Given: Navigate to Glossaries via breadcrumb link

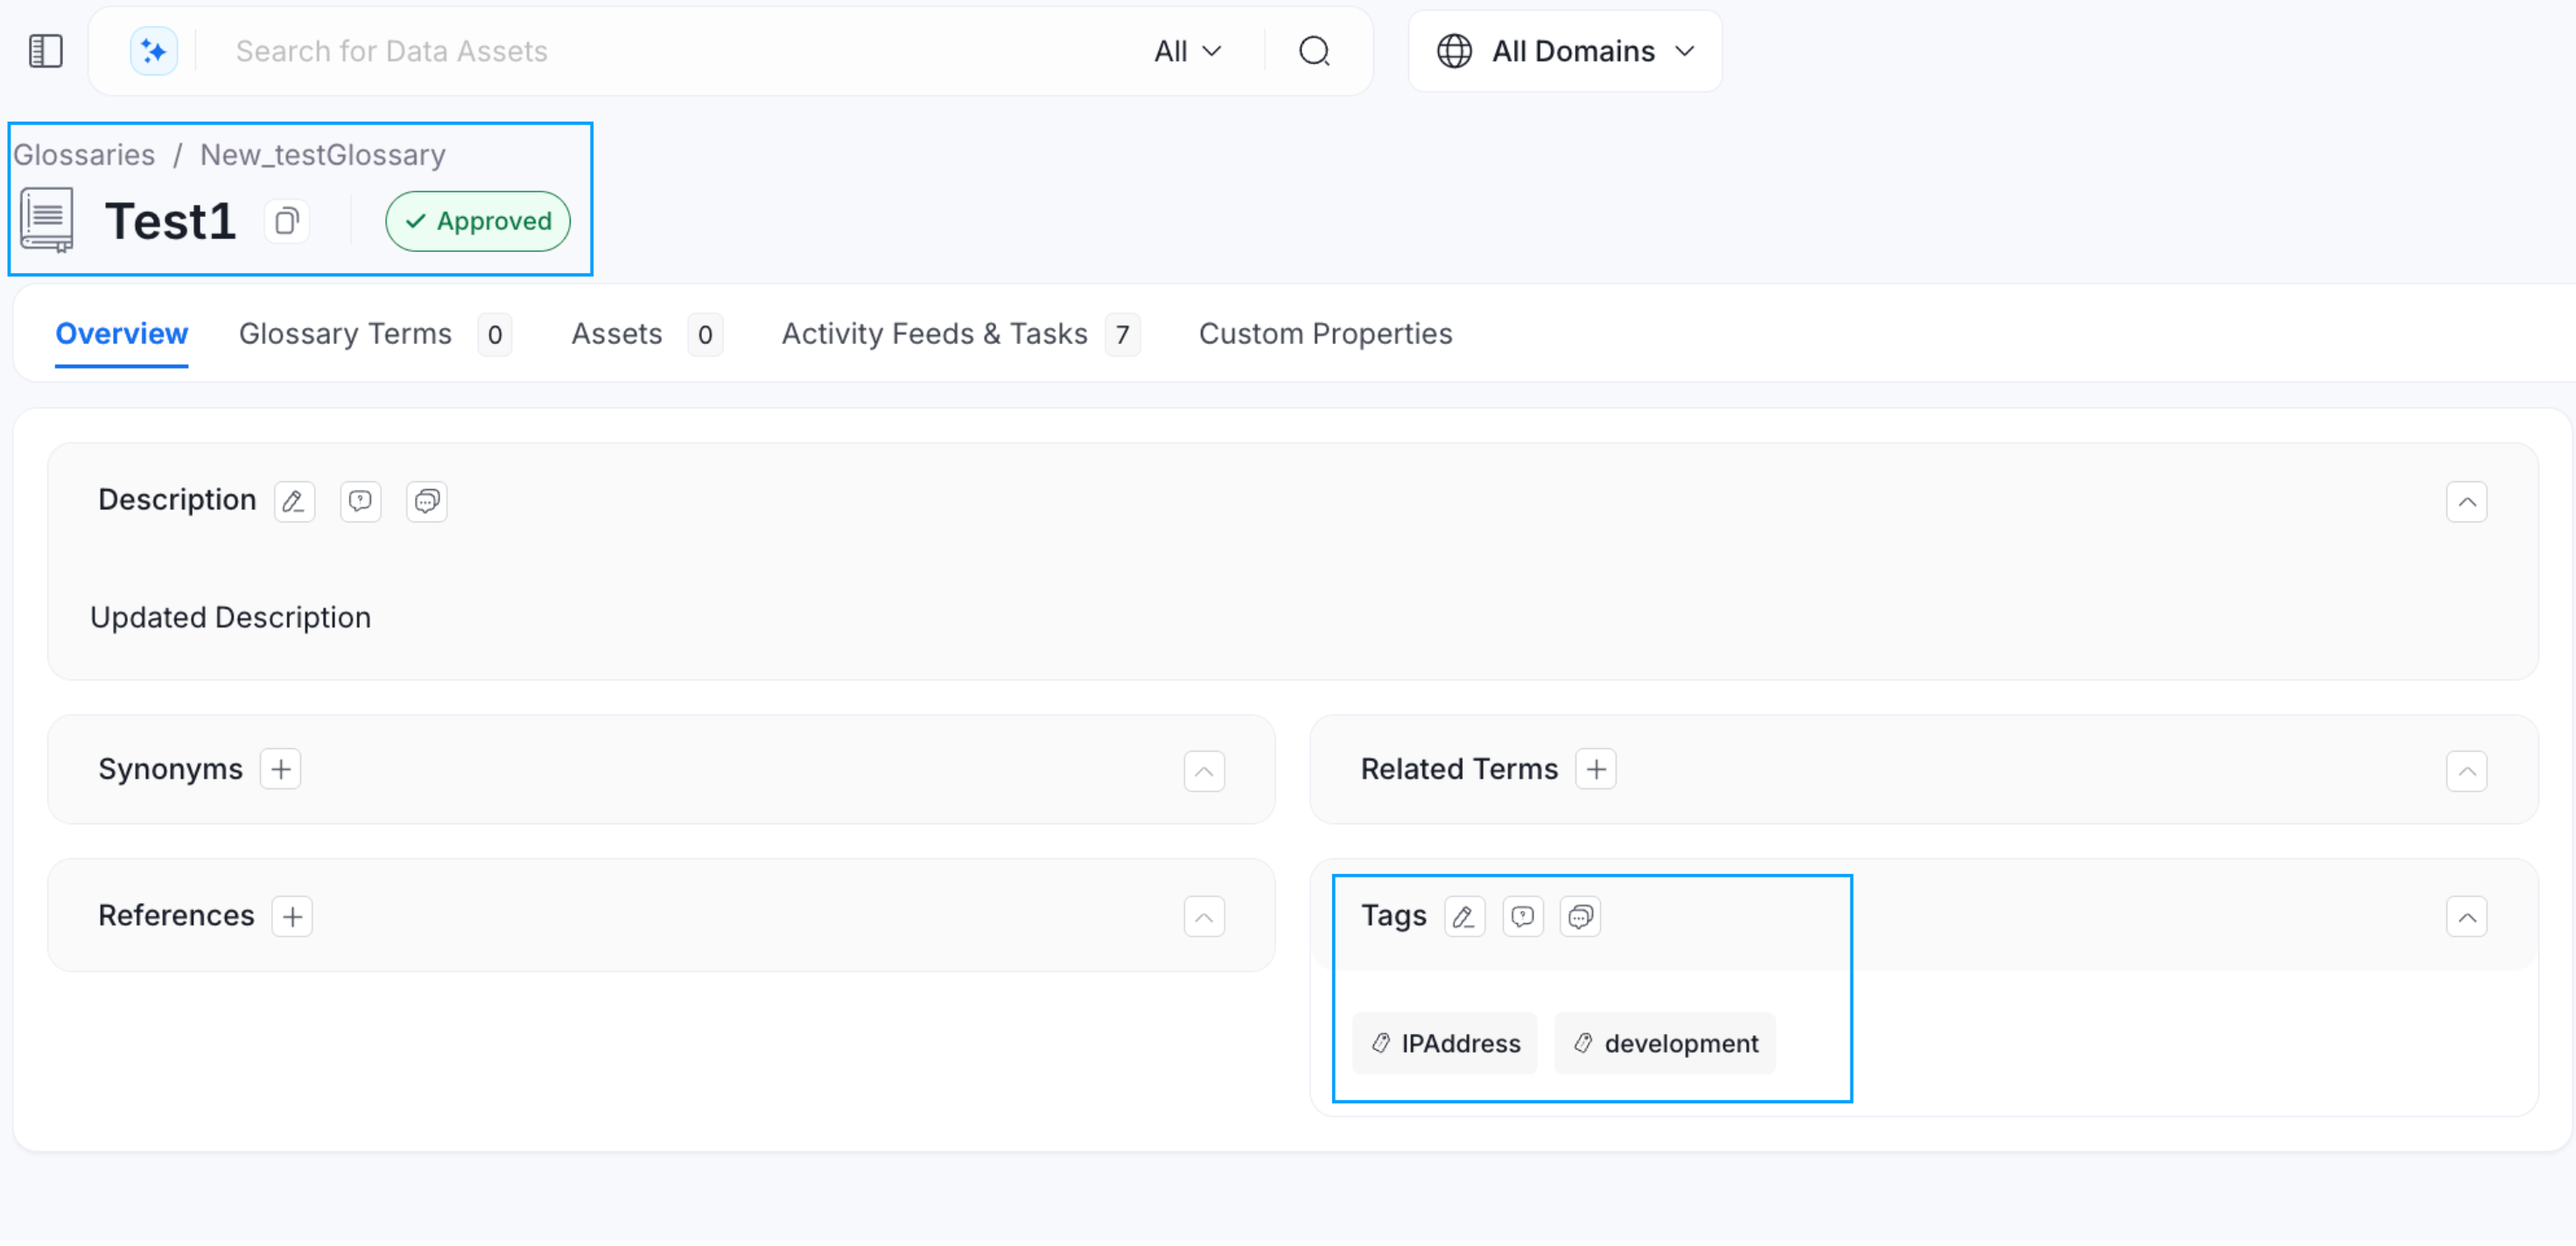Looking at the screenshot, I should click(84, 154).
